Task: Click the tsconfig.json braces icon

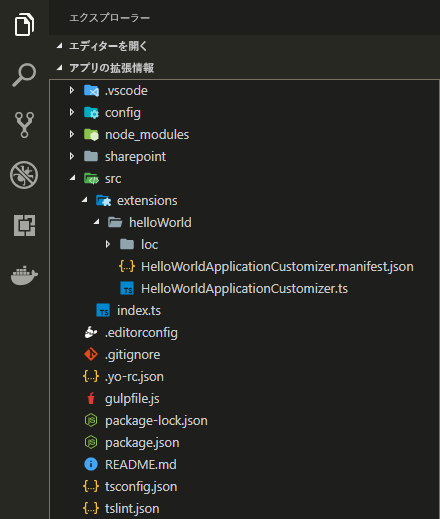Action: 91,486
